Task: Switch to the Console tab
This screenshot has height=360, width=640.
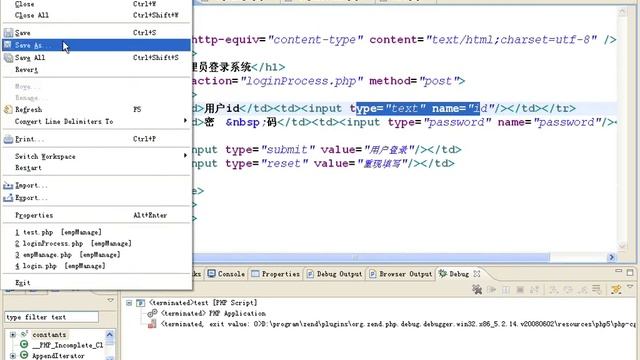Action: click(x=226, y=274)
